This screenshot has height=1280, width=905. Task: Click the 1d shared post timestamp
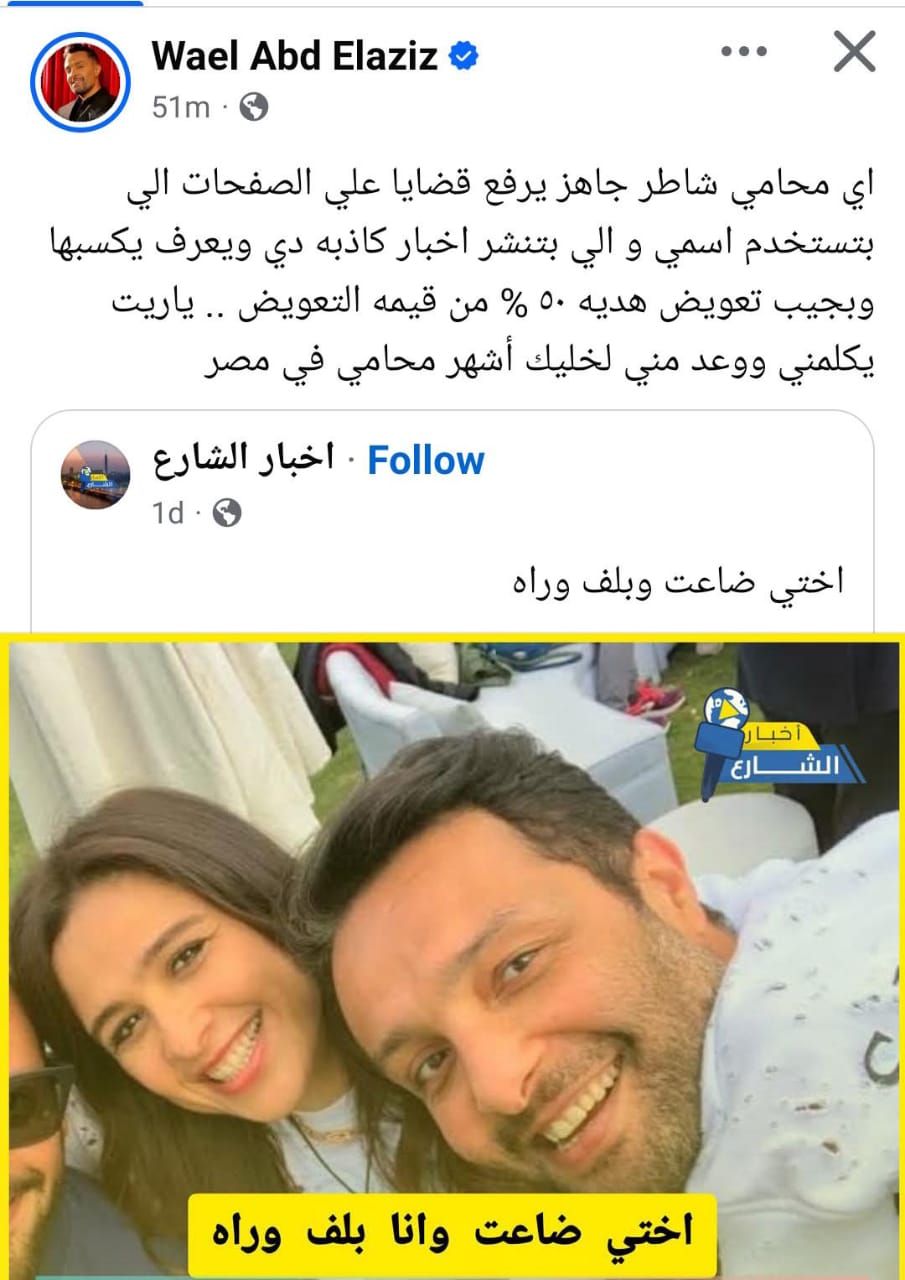point(168,514)
